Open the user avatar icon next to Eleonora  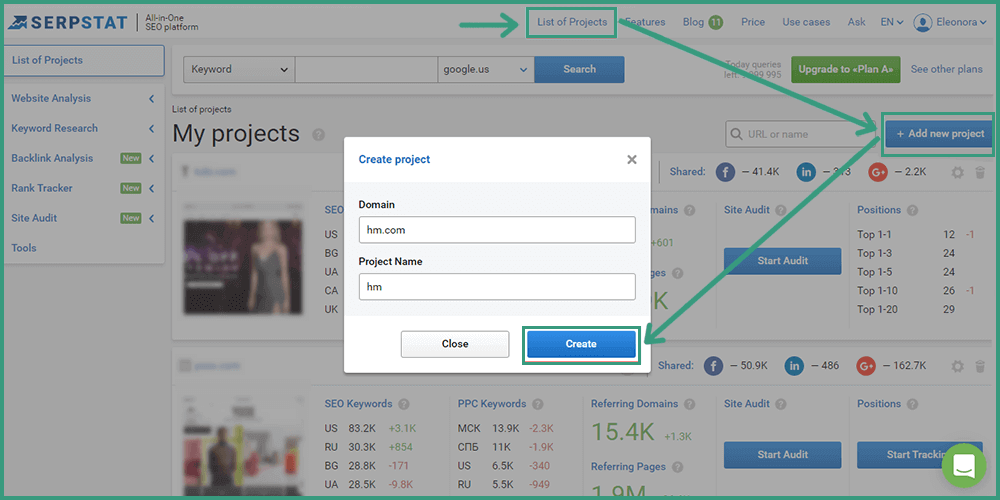tap(922, 22)
